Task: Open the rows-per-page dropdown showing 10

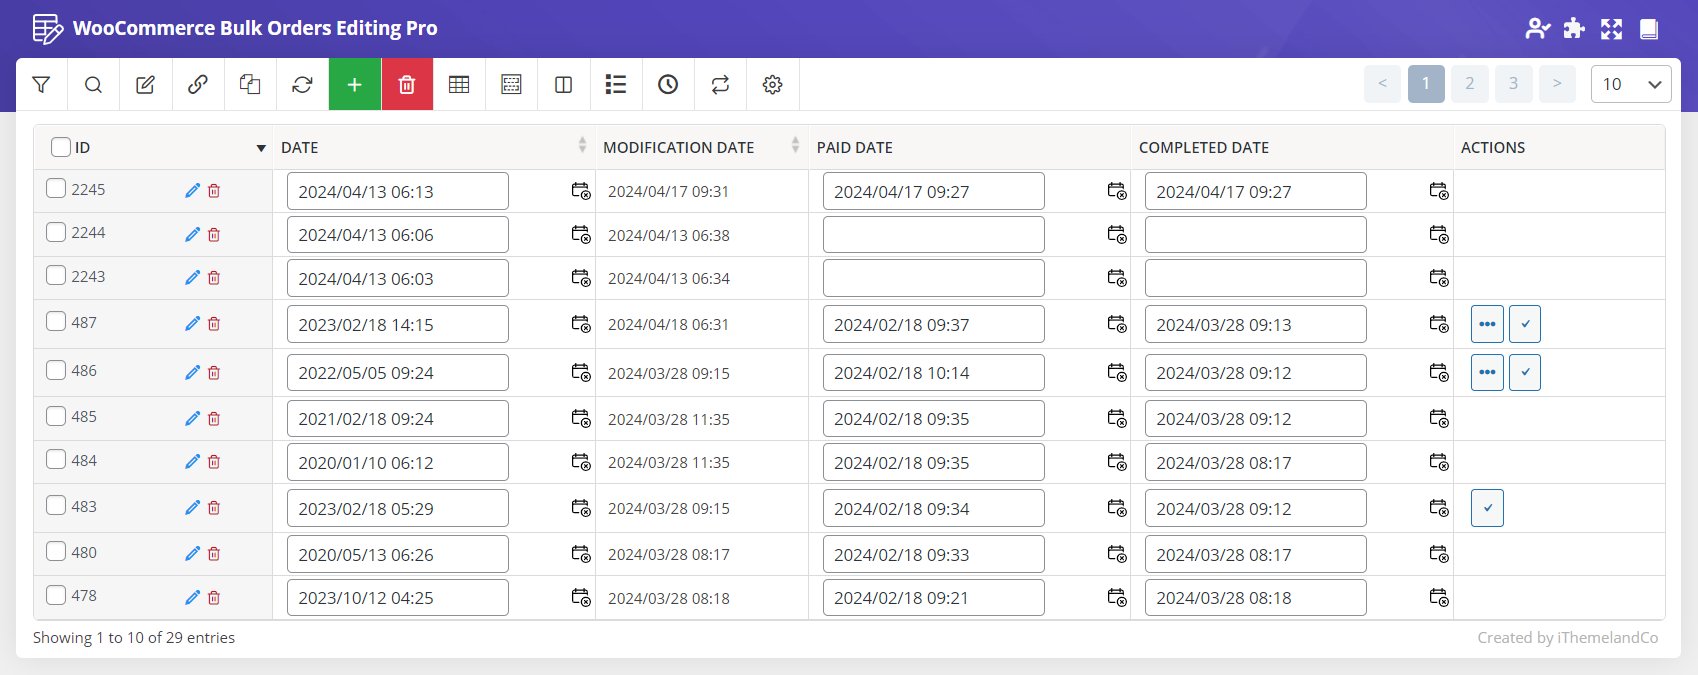Action: [x=1630, y=84]
